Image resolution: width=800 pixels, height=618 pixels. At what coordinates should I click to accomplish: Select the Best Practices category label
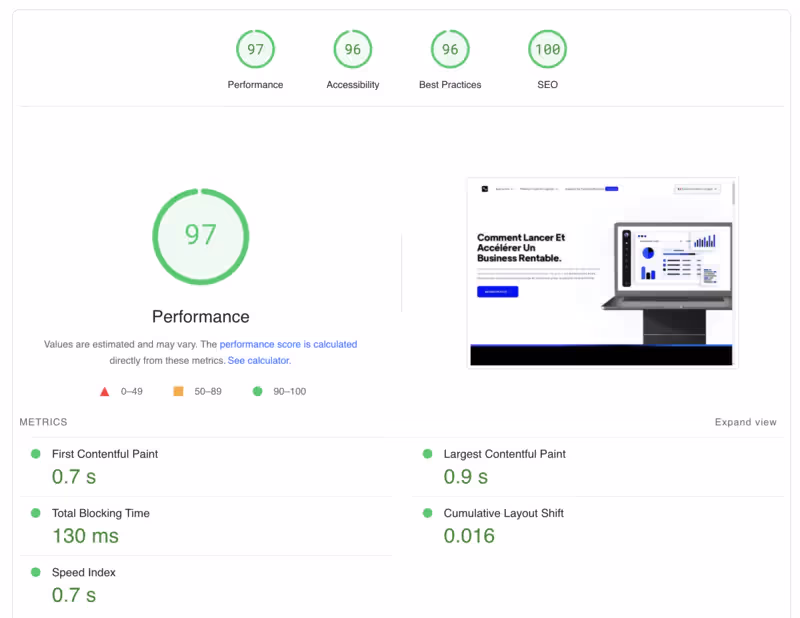click(450, 85)
